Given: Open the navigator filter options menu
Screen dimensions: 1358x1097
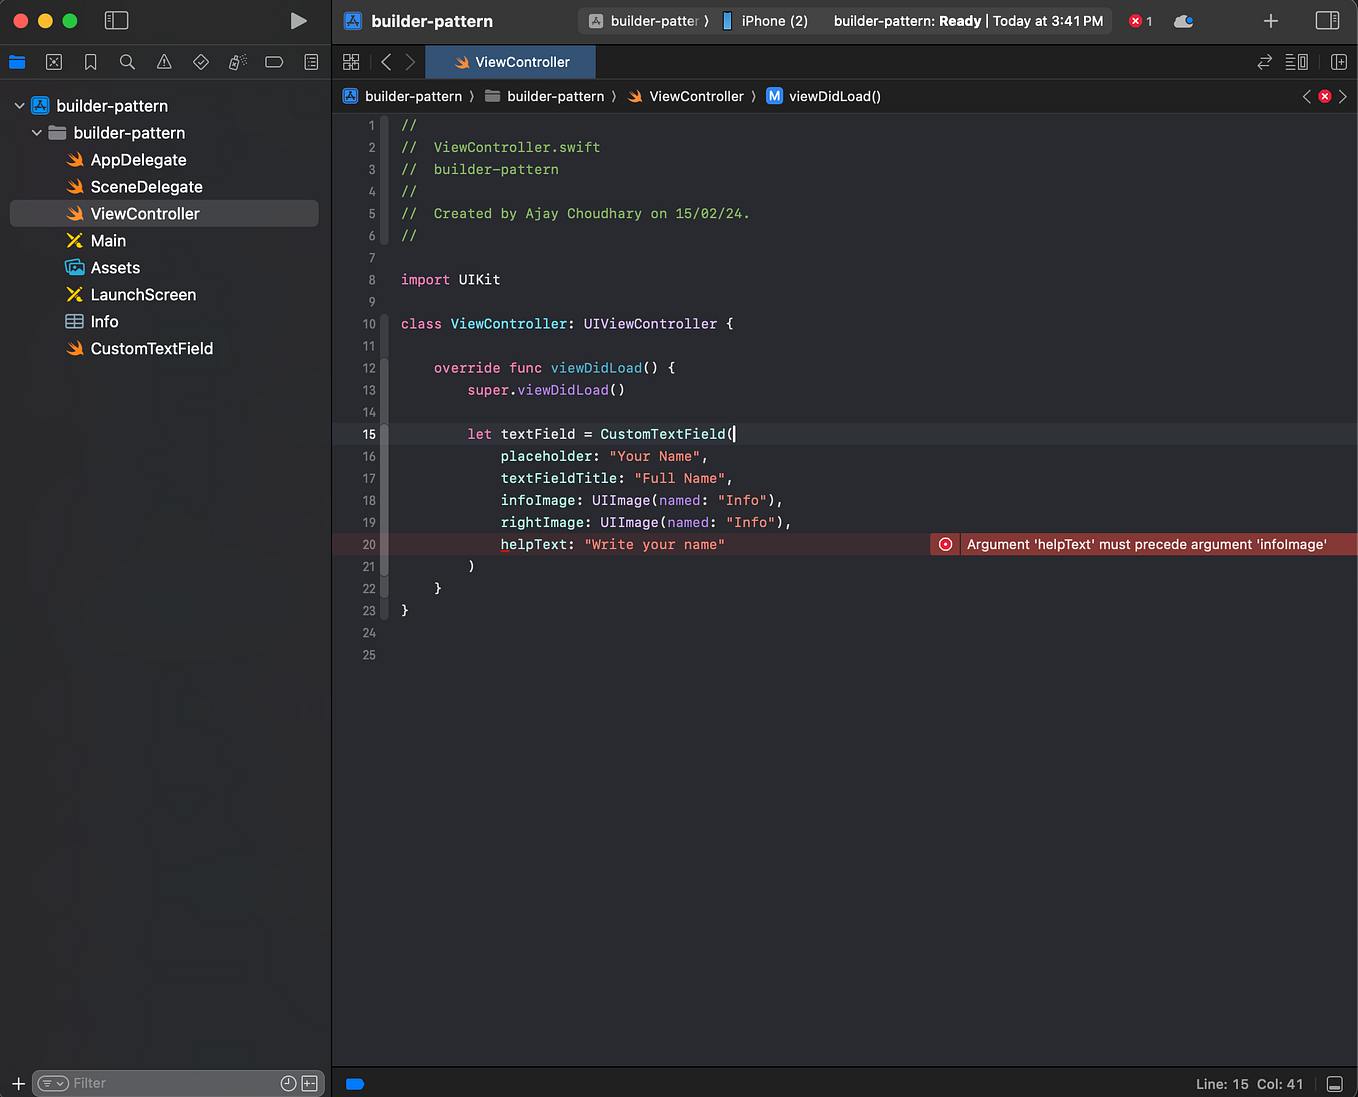Looking at the screenshot, I should [x=53, y=1083].
